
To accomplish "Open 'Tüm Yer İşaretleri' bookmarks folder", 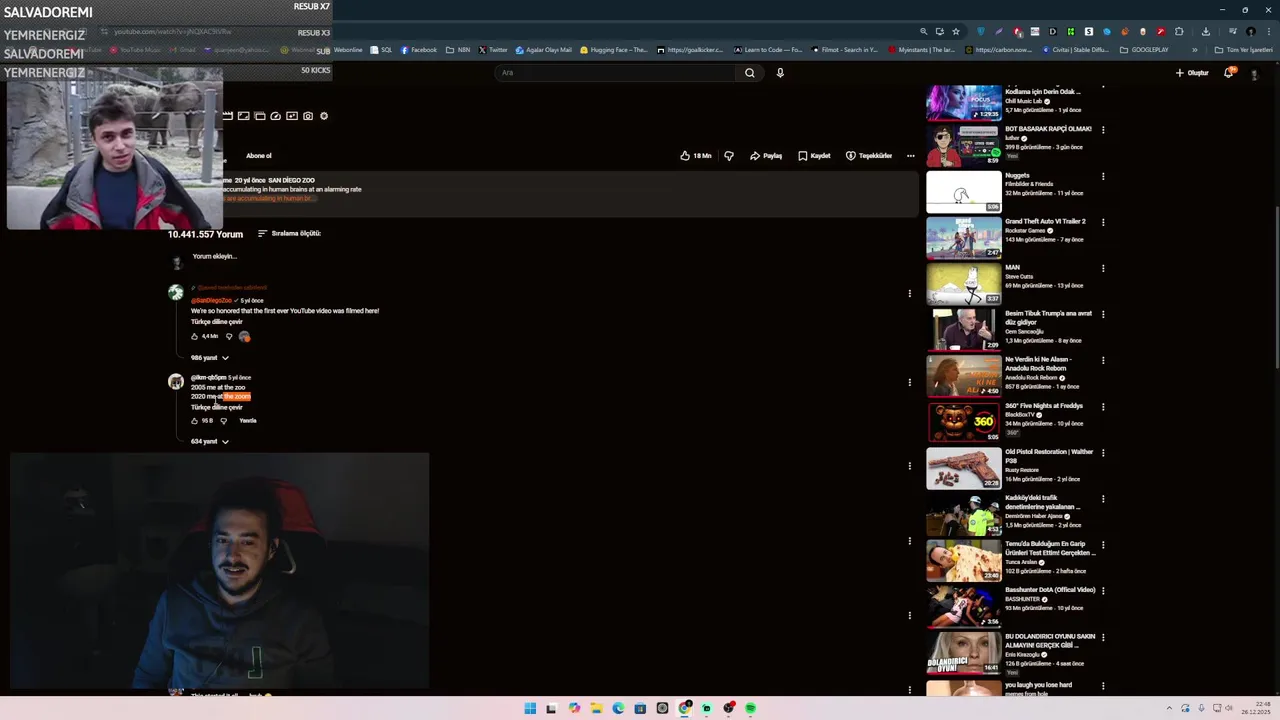I will [1244, 50].
